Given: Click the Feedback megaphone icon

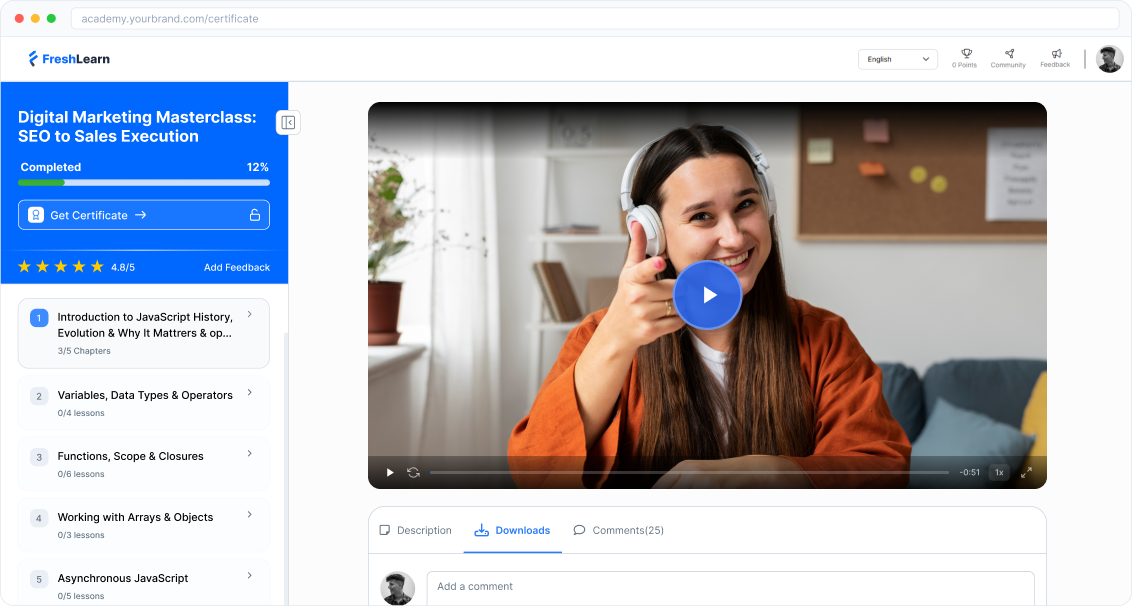Looking at the screenshot, I should [1055, 54].
